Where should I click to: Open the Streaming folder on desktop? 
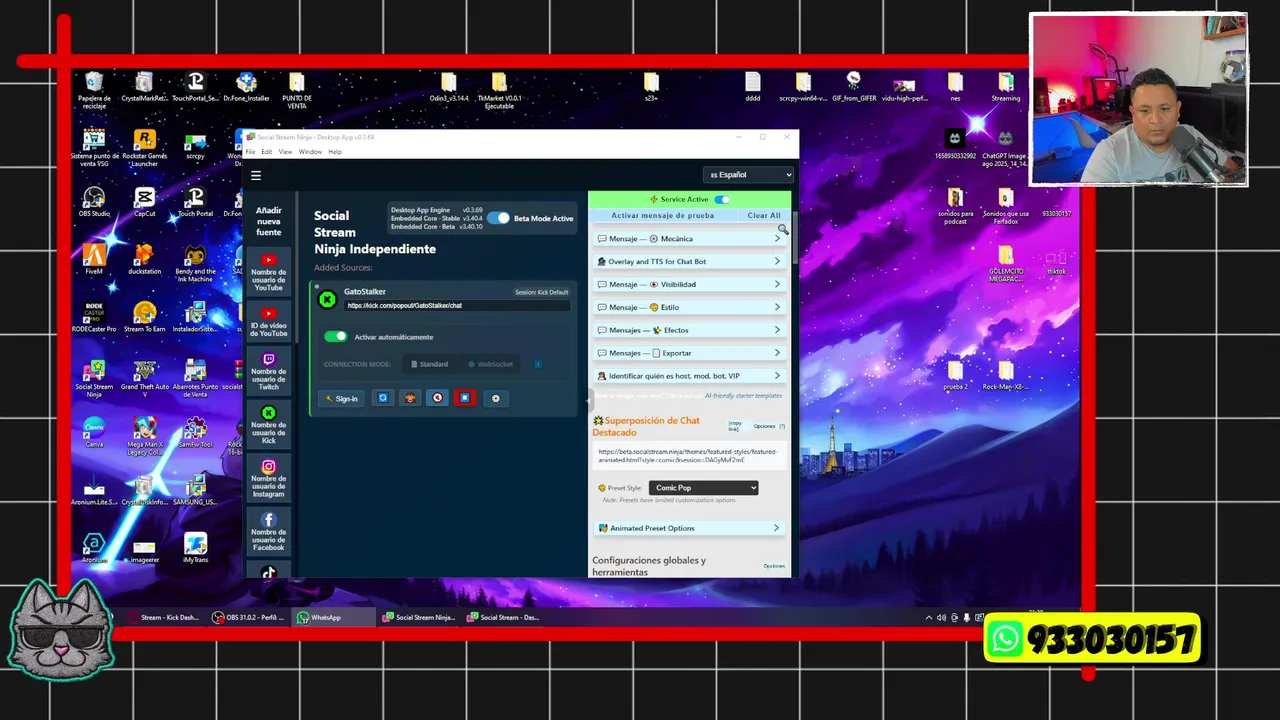pos(1006,88)
